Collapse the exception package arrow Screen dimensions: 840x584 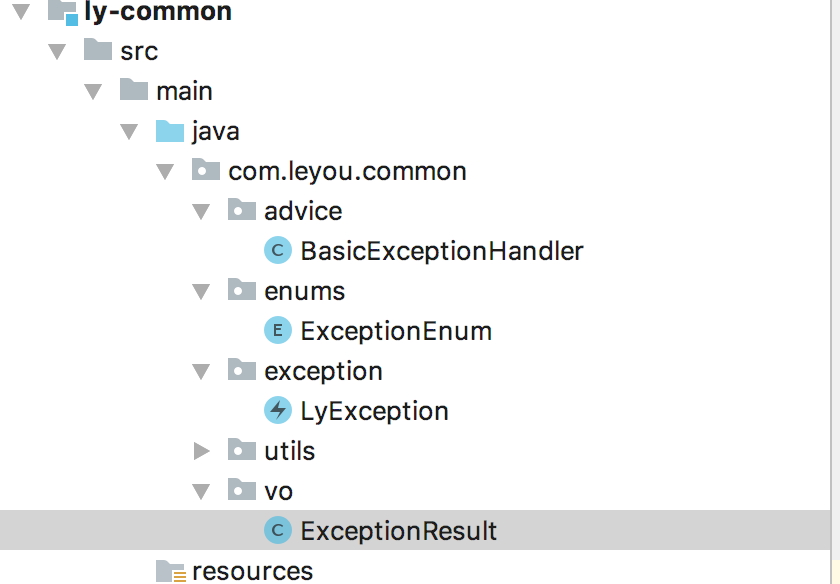pyautogui.click(x=202, y=371)
